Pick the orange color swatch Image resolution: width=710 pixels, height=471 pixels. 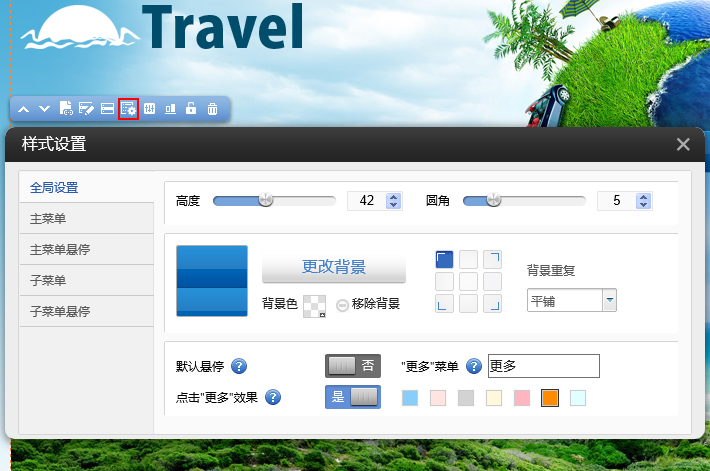(x=550, y=398)
